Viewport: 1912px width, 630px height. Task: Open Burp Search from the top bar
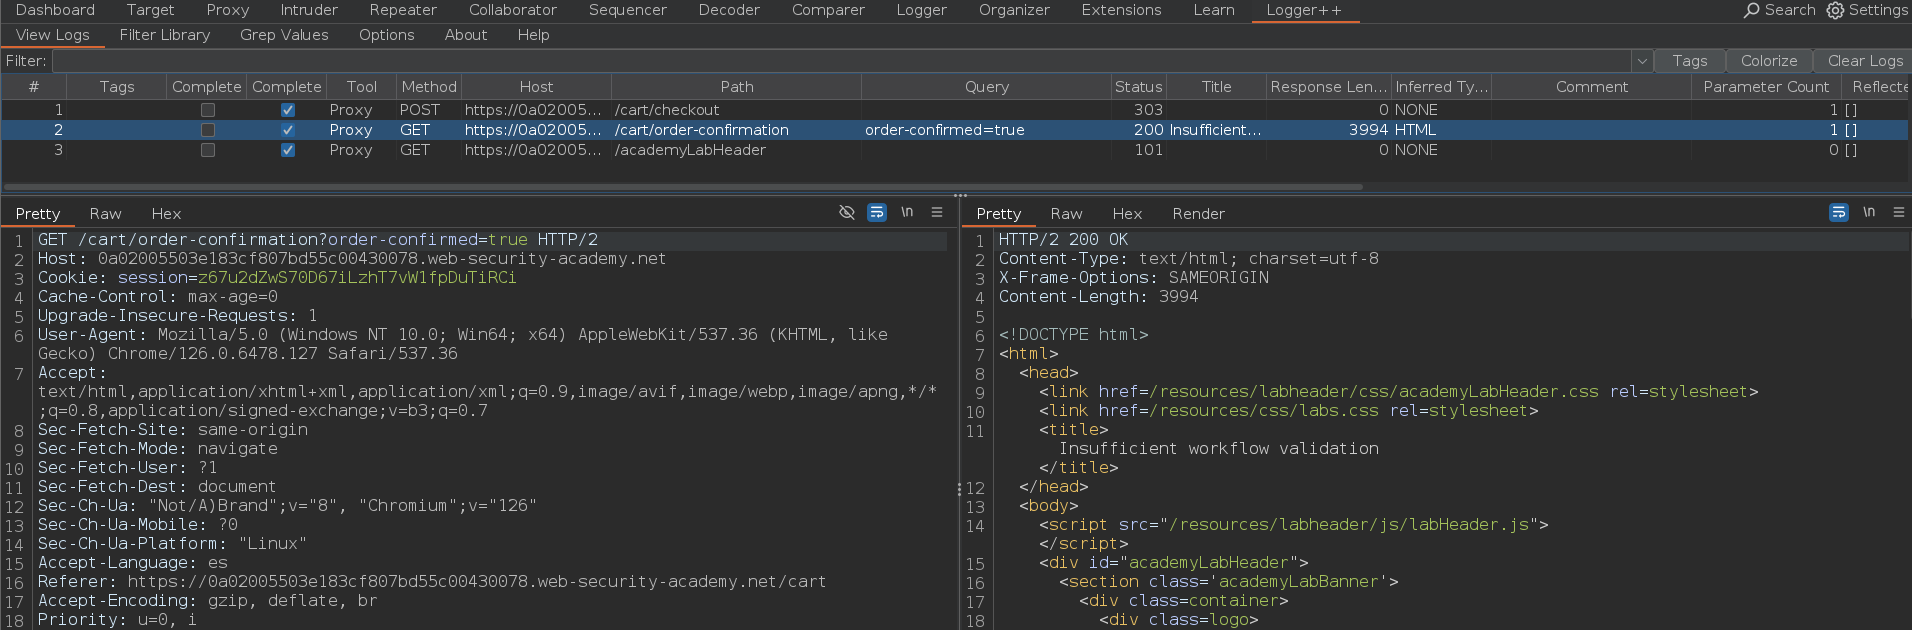coord(1779,10)
